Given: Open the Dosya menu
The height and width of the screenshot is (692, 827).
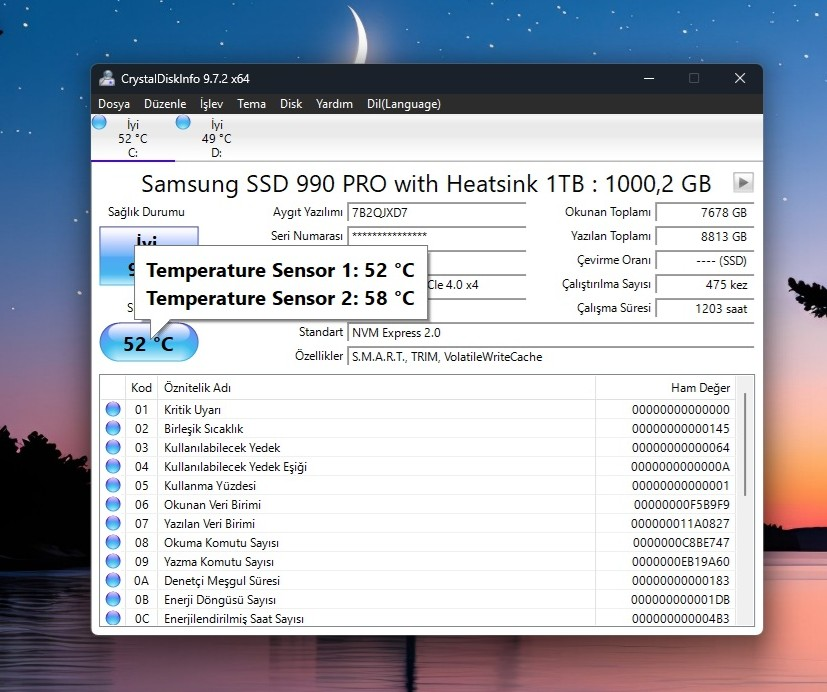Looking at the screenshot, I should tap(114, 104).
